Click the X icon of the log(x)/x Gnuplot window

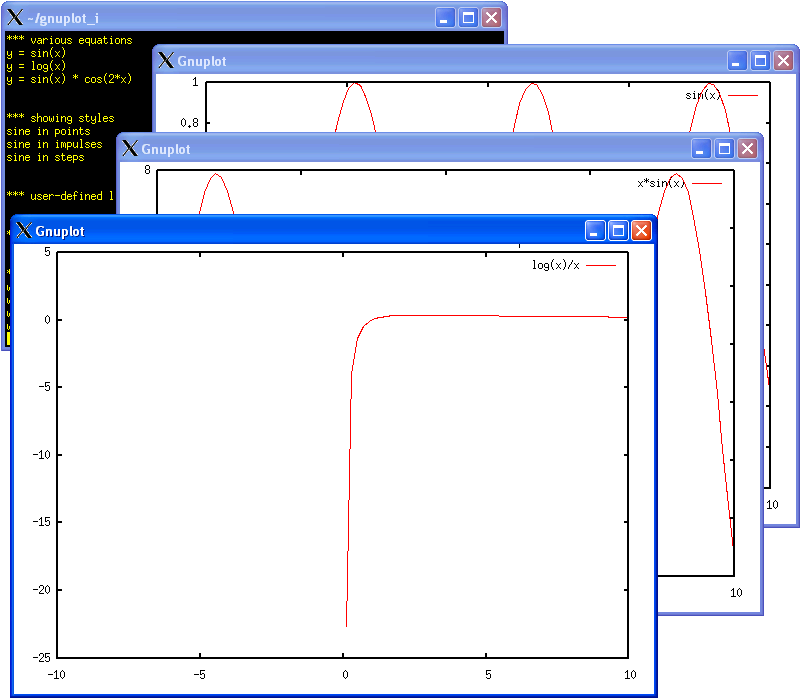click(24, 231)
